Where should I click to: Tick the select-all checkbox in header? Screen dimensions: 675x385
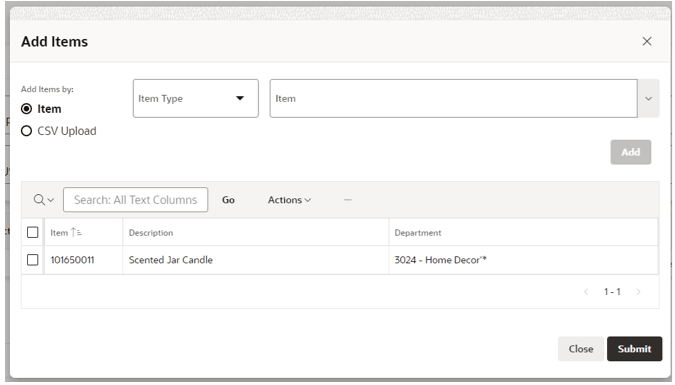(33, 233)
